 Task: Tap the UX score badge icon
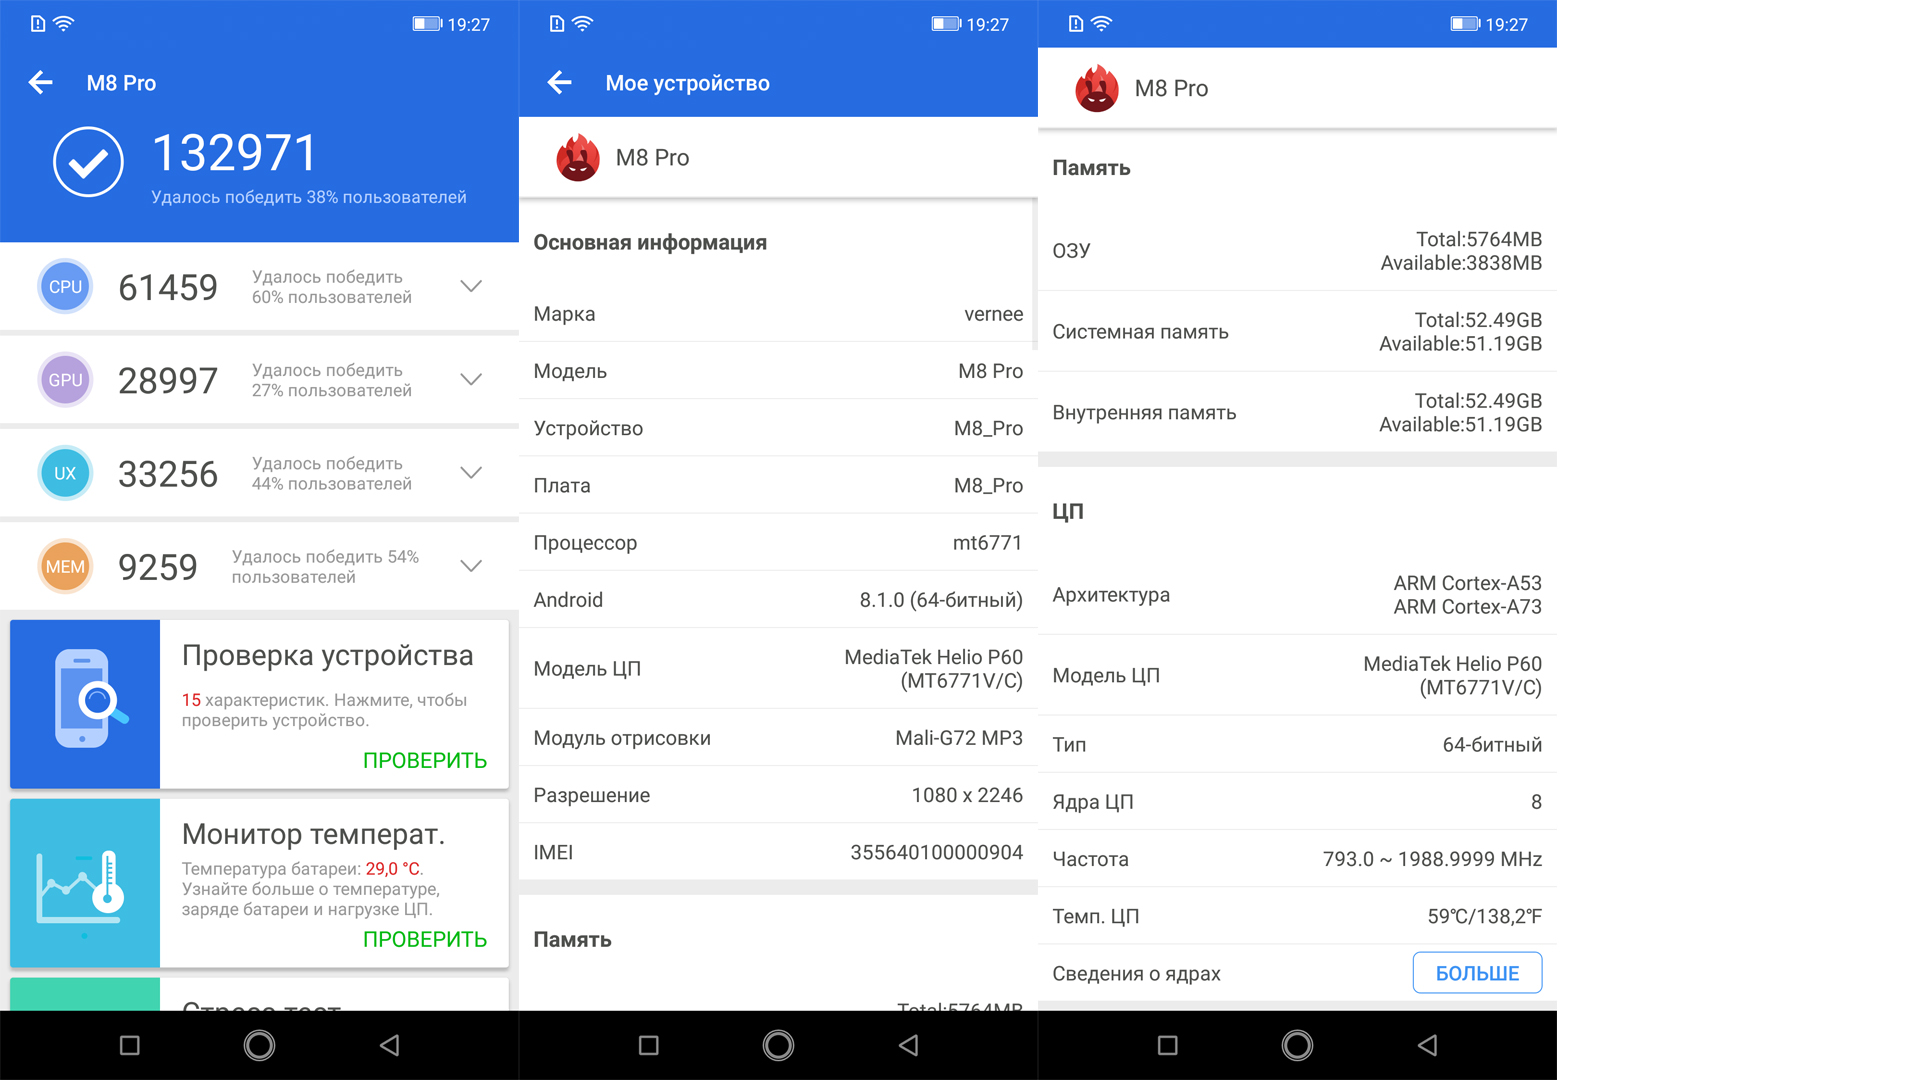click(65, 473)
